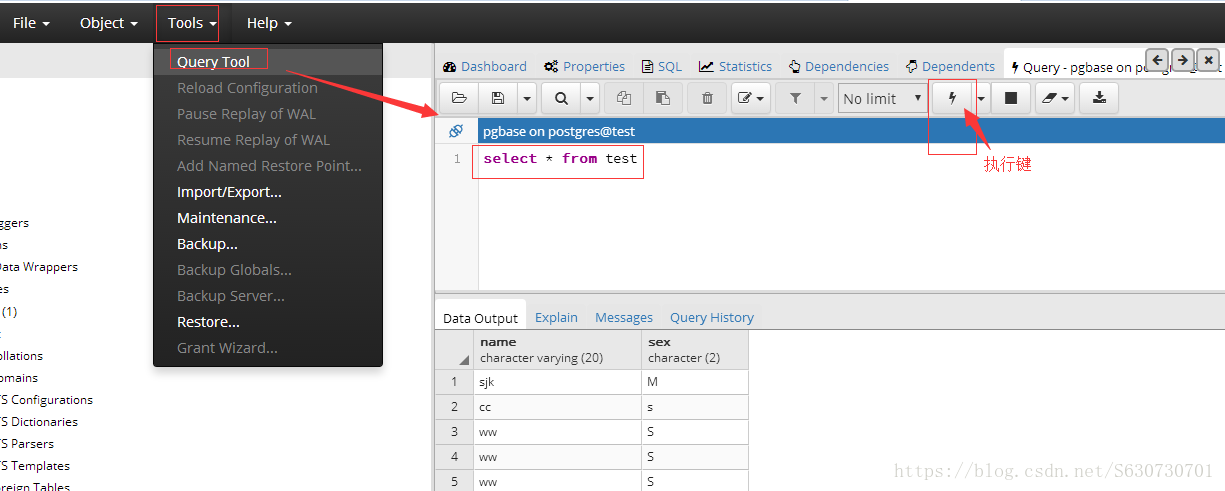The width and height of the screenshot is (1225, 491).
Task: Click the Paste clipboard icon
Action: pos(662,98)
